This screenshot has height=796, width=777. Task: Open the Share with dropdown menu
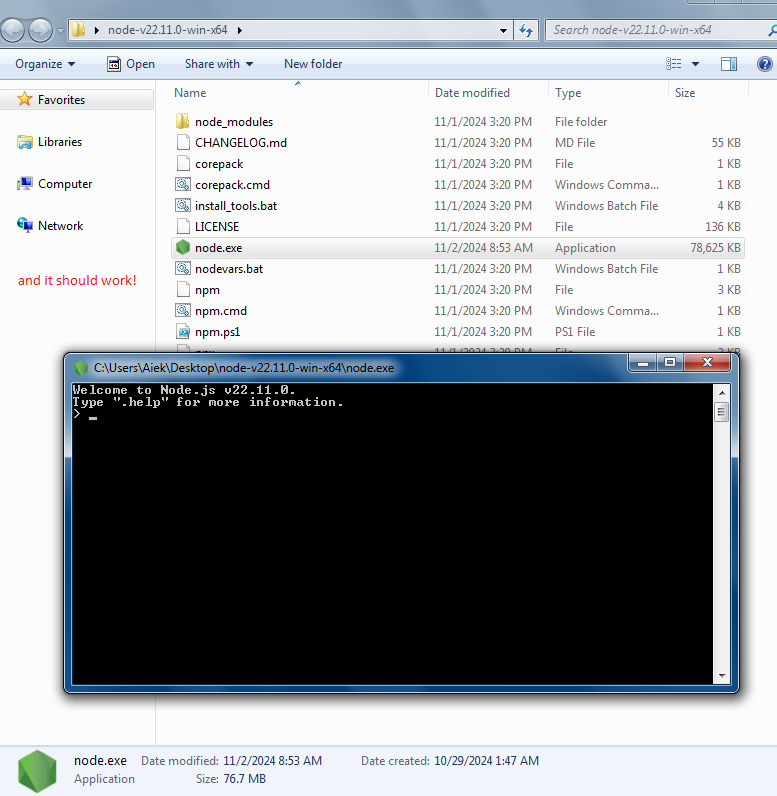pos(219,64)
